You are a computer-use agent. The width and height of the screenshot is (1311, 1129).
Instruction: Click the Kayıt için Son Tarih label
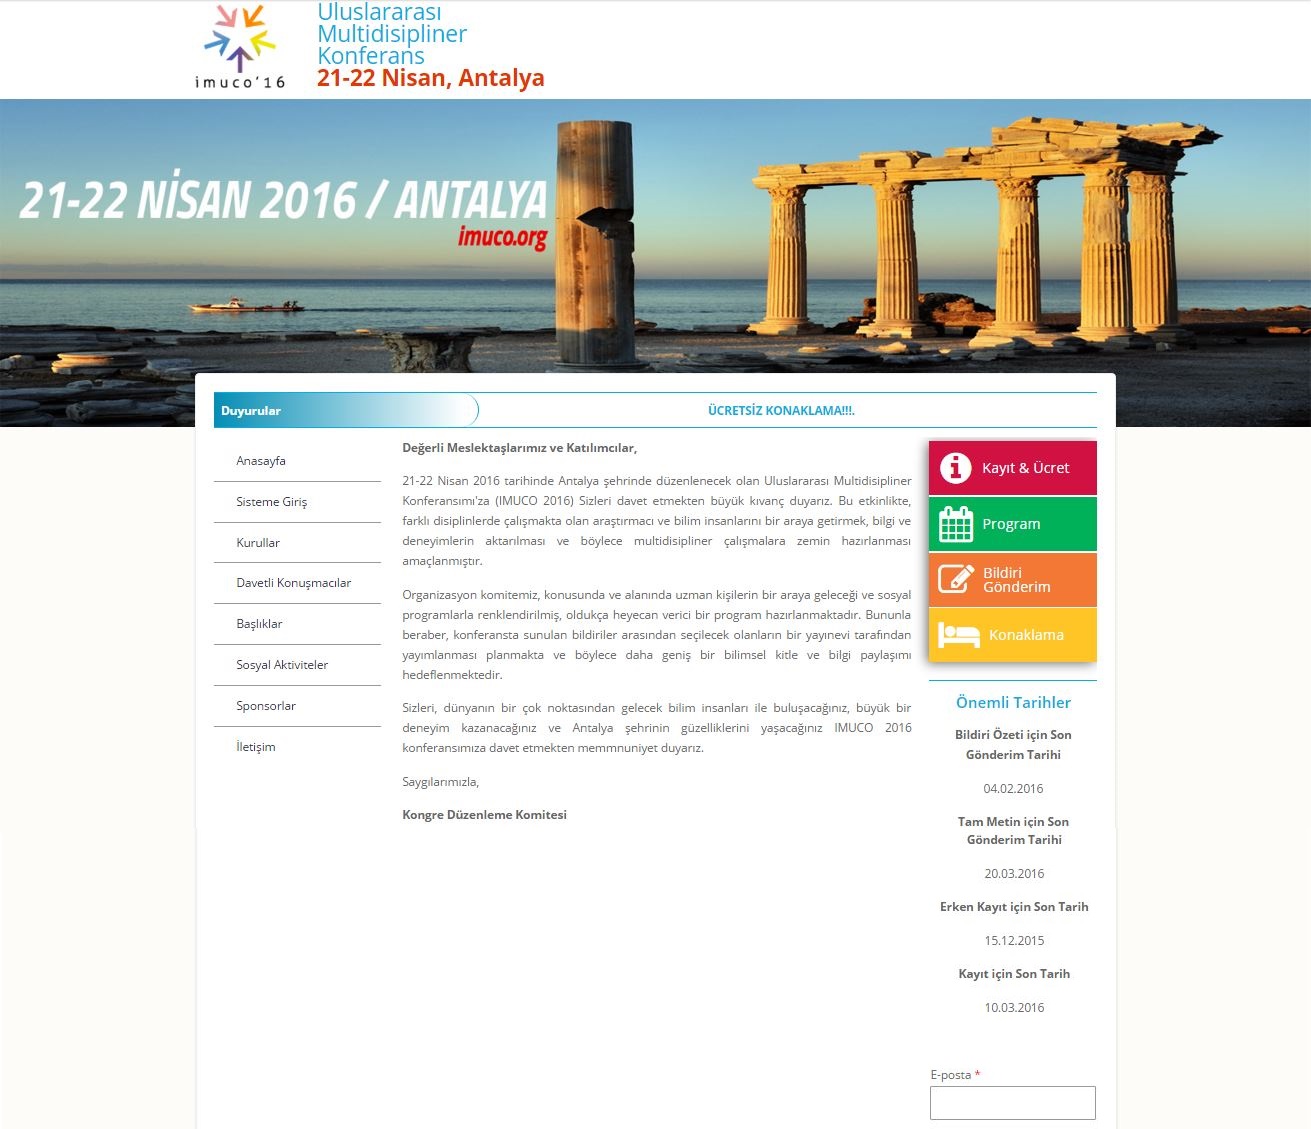tap(1014, 974)
